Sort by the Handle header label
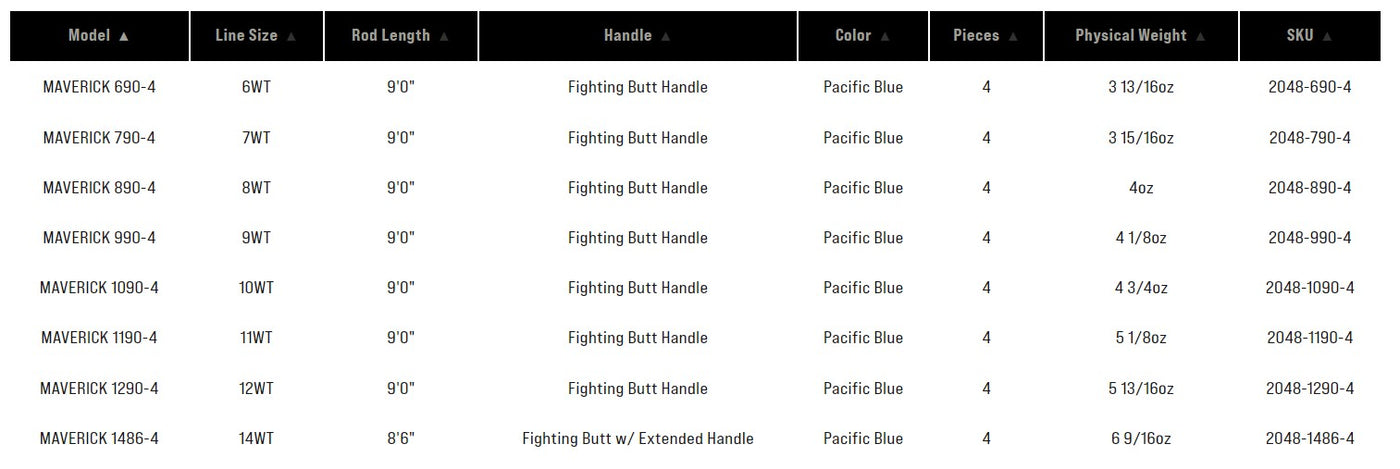 pos(628,36)
